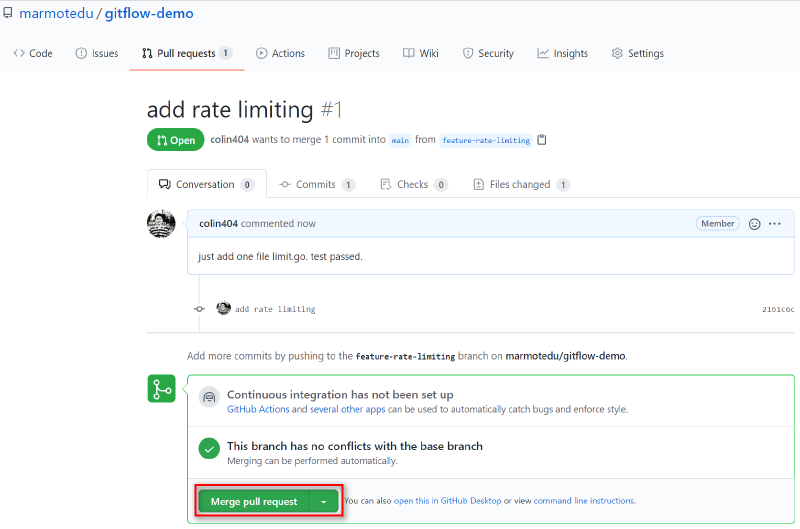Open the add rate limiting commit message
Screen dimensions: 800x529
(x=275, y=310)
